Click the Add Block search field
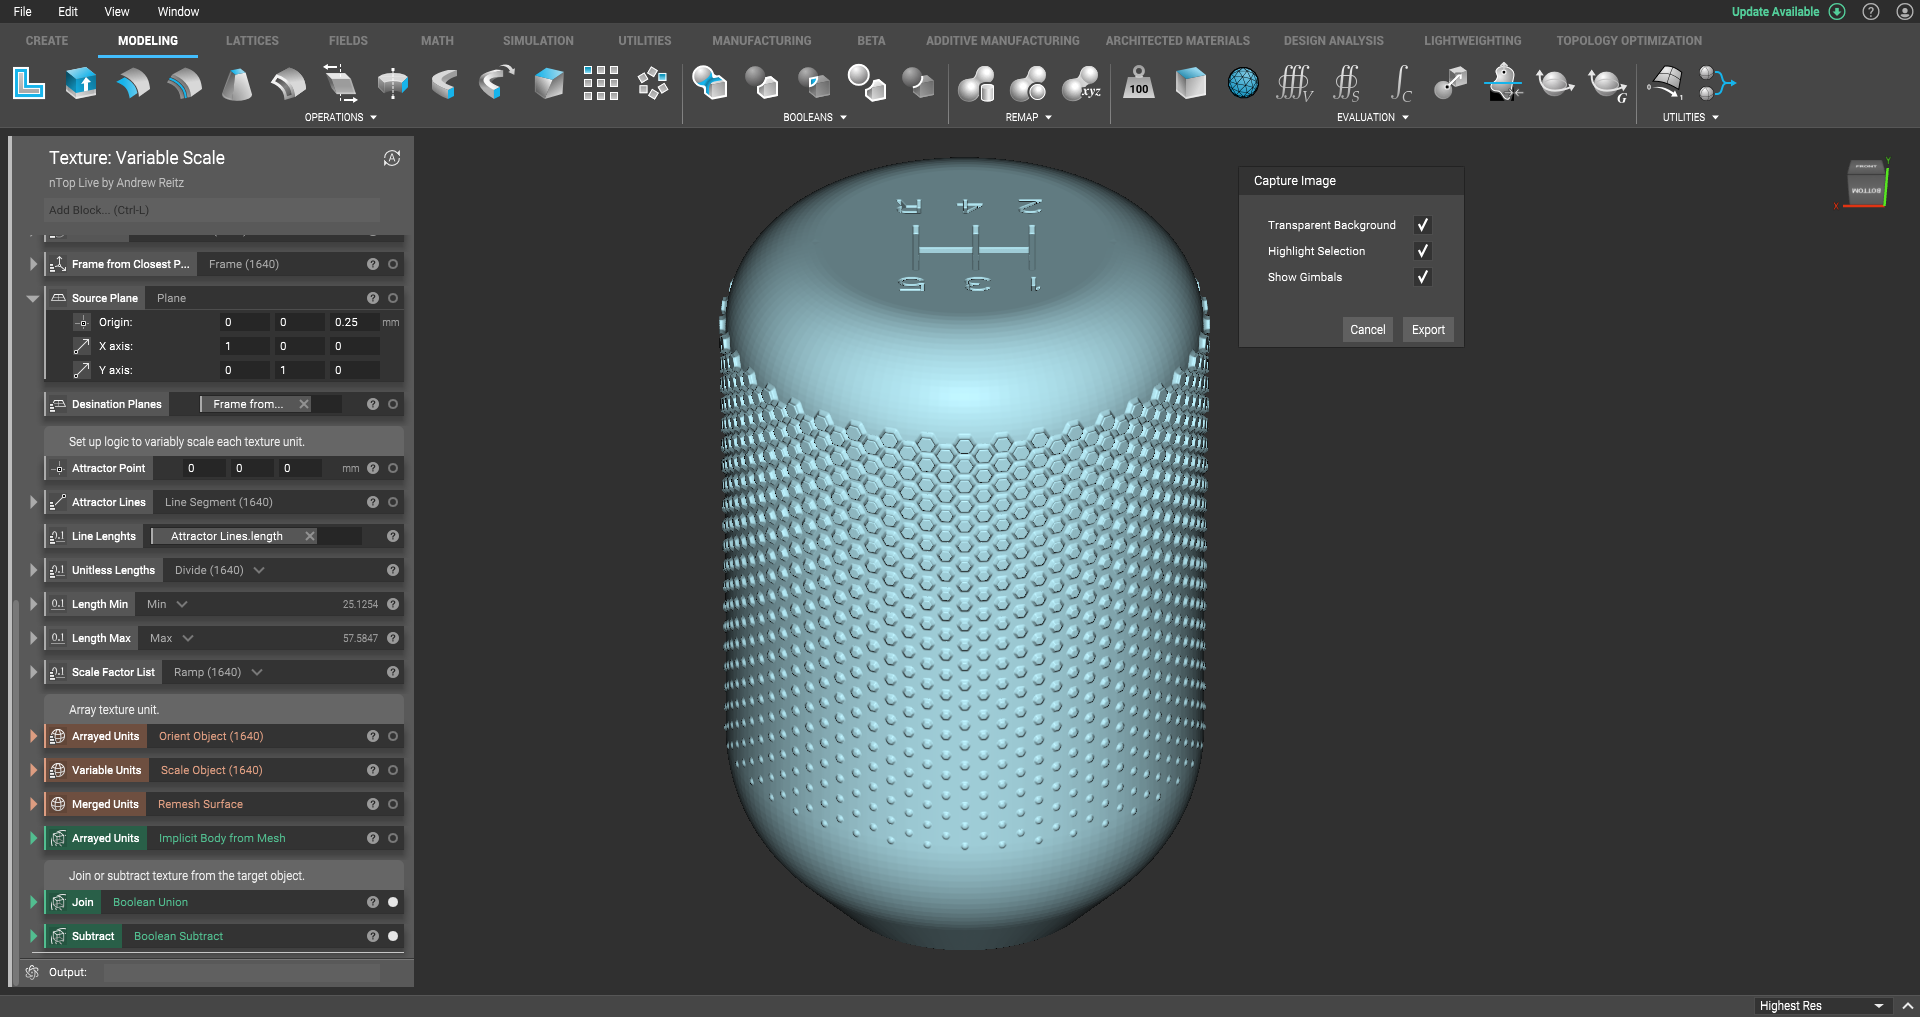Image resolution: width=1920 pixels, height=1017 pixels. coord(212,210)
